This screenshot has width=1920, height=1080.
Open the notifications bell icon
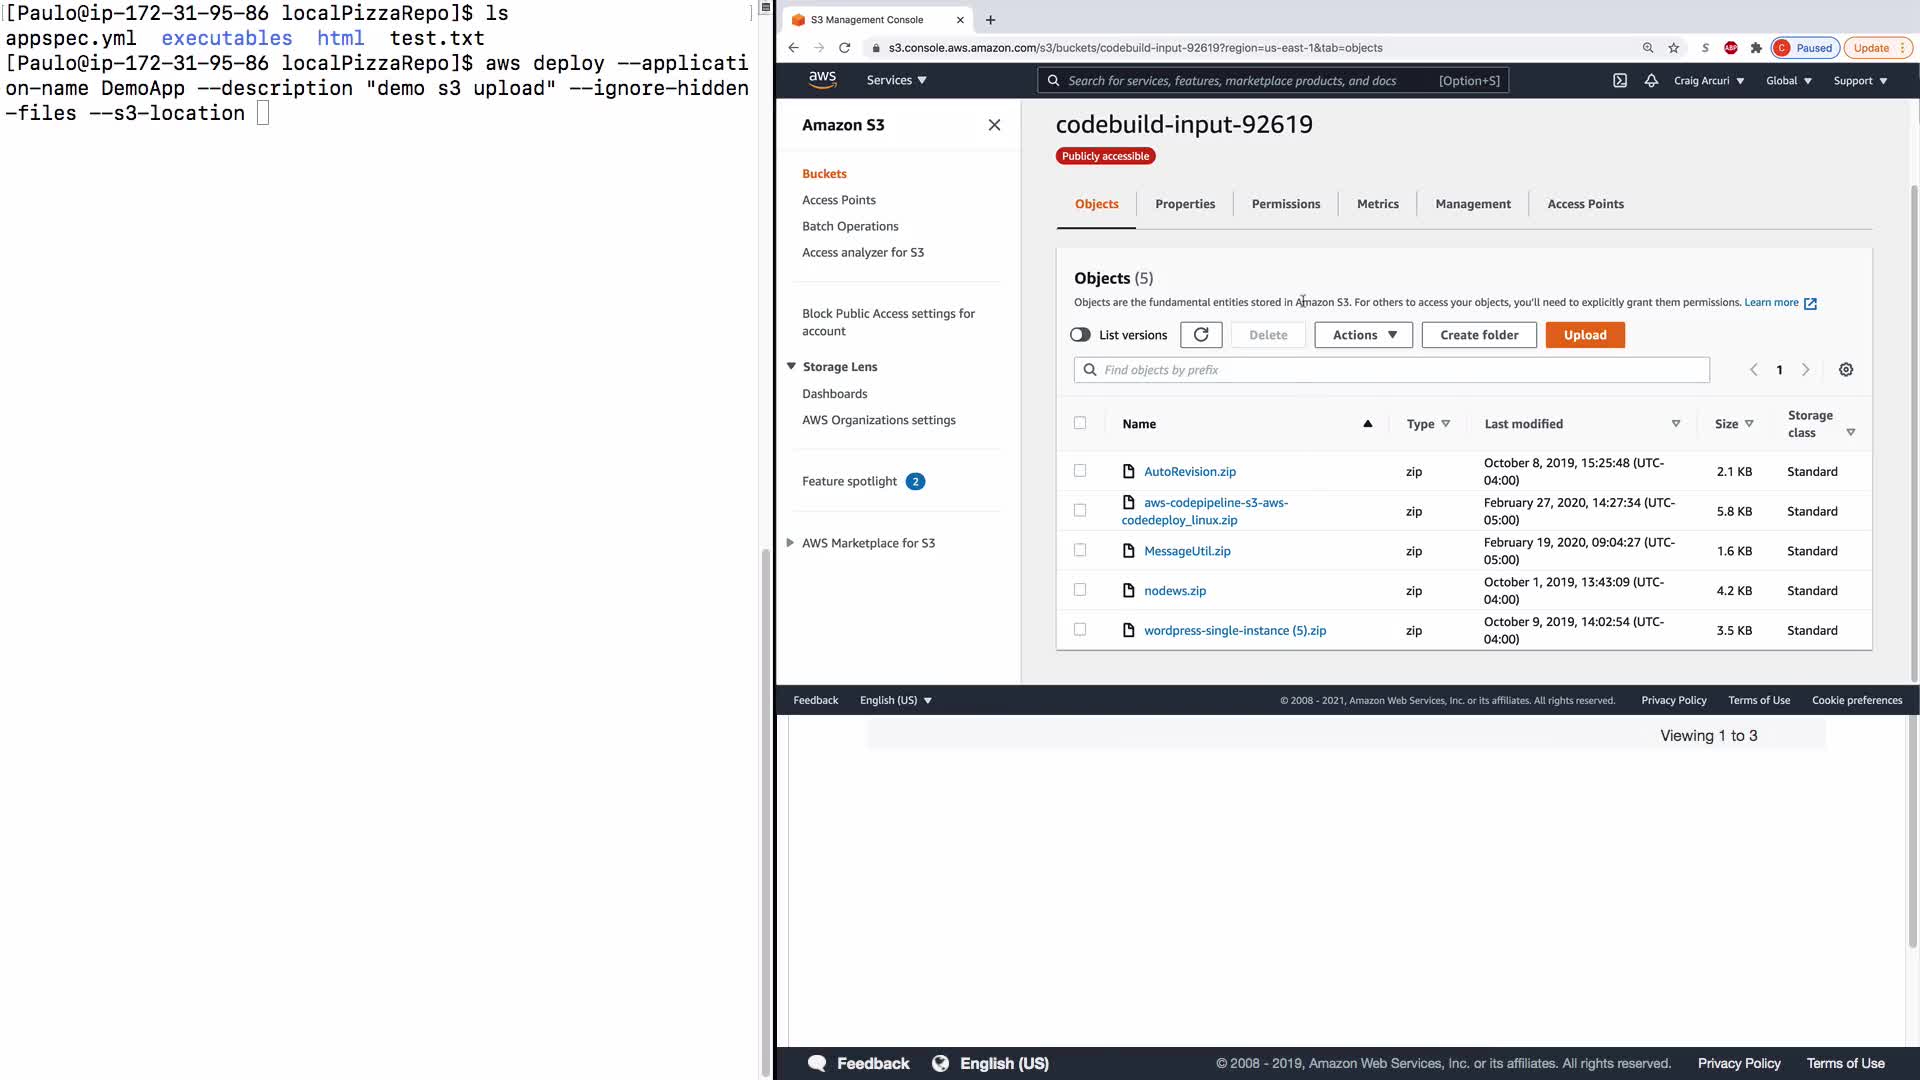[1651, 81]
